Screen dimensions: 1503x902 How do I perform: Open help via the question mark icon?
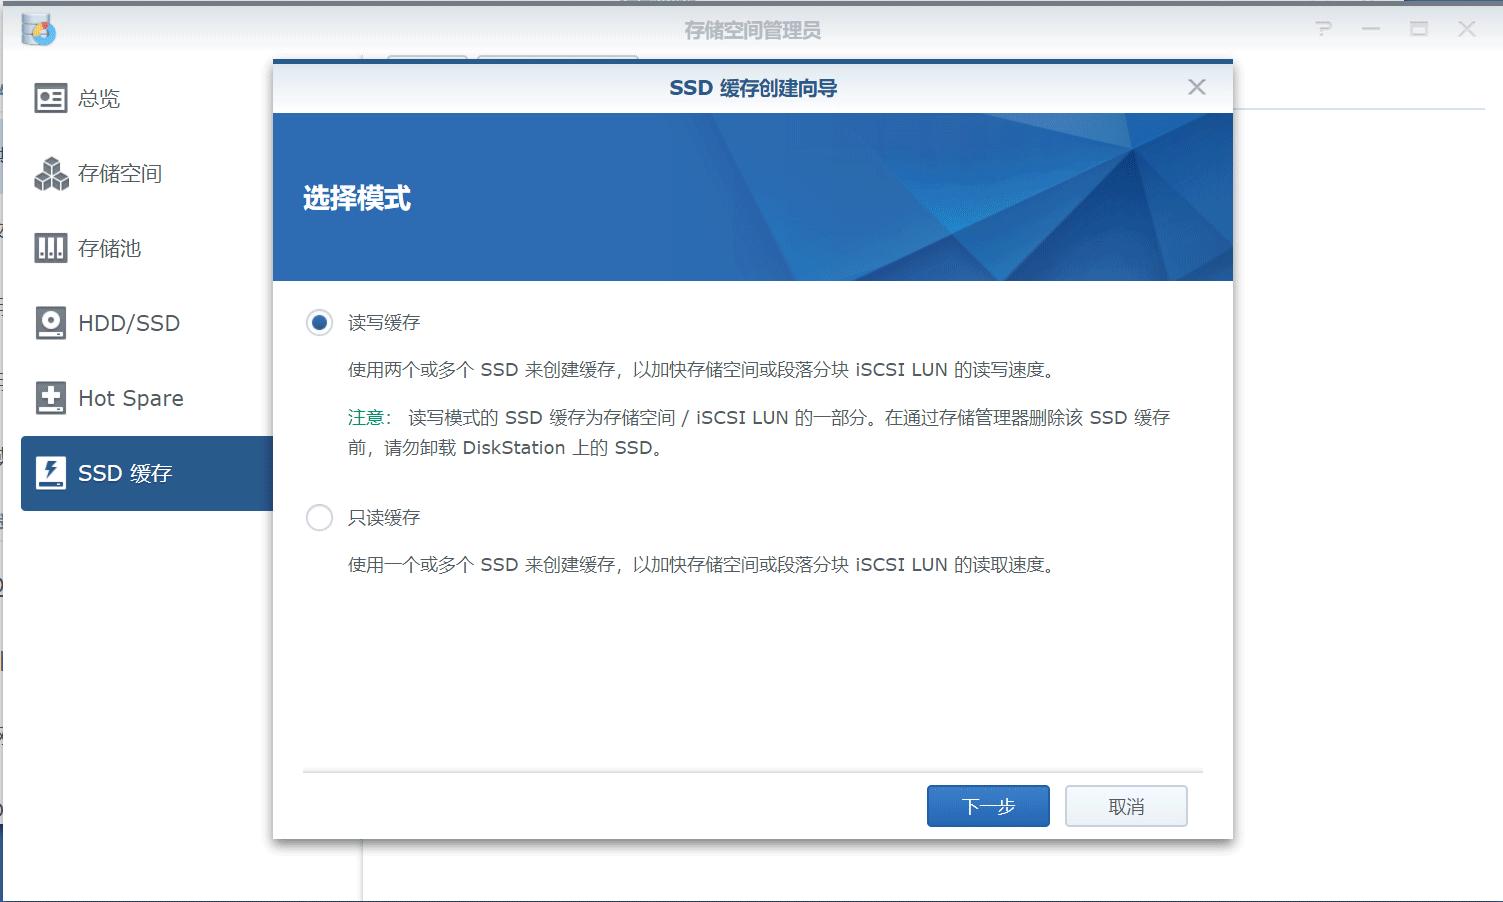pos(1322,30)
